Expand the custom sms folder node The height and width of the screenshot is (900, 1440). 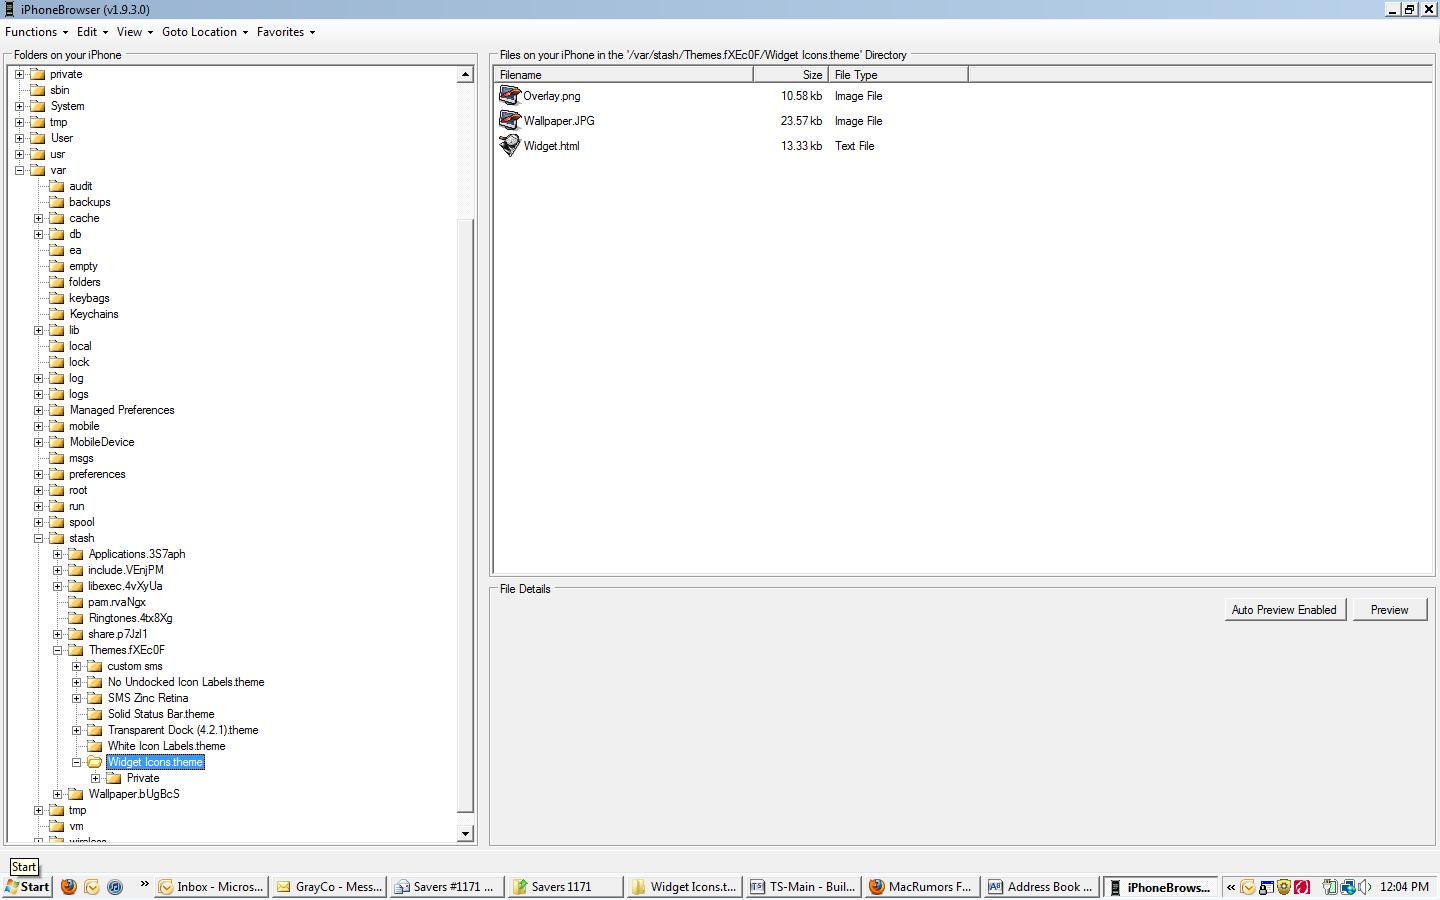76,666
